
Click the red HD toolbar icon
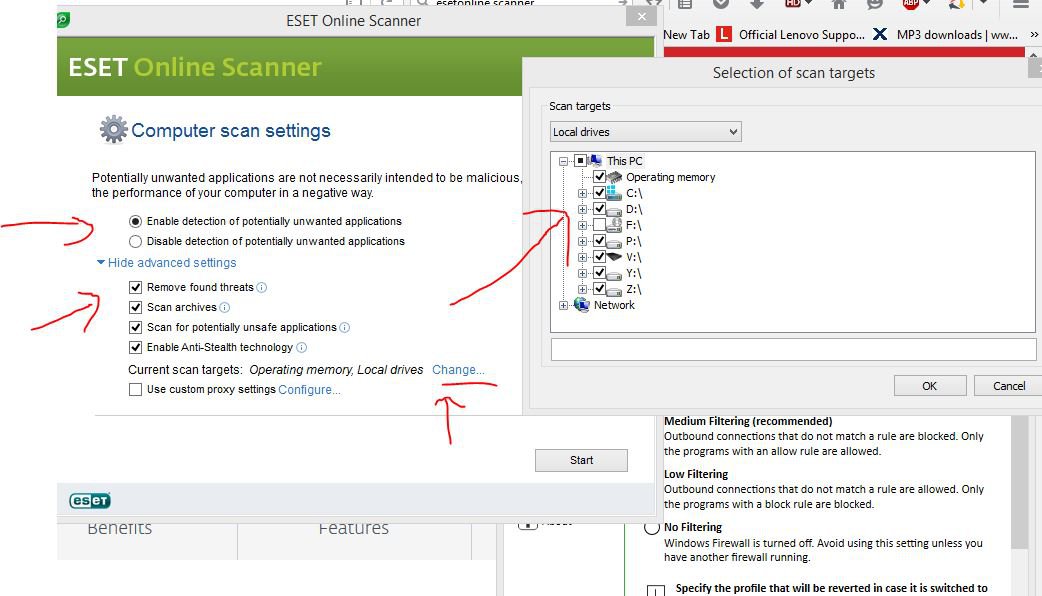(793, 4)
